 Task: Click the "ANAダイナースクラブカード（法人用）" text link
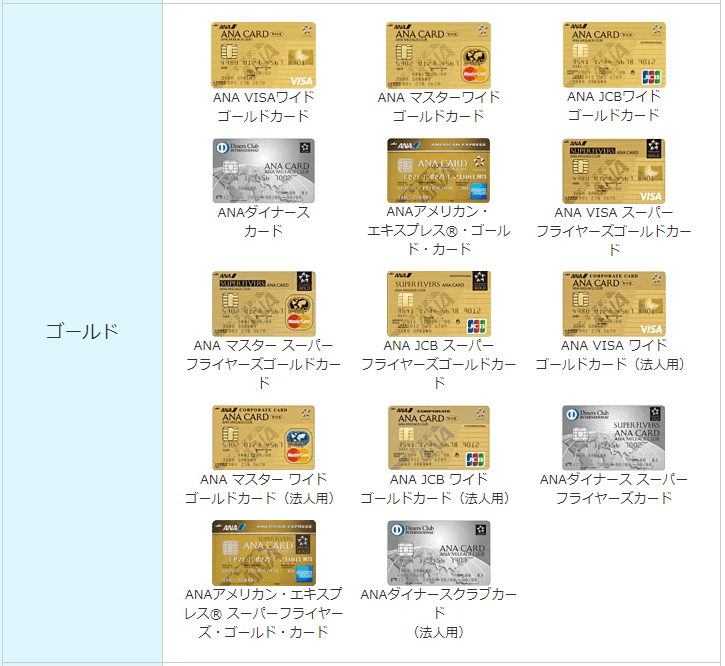click(x=438, y=613)
